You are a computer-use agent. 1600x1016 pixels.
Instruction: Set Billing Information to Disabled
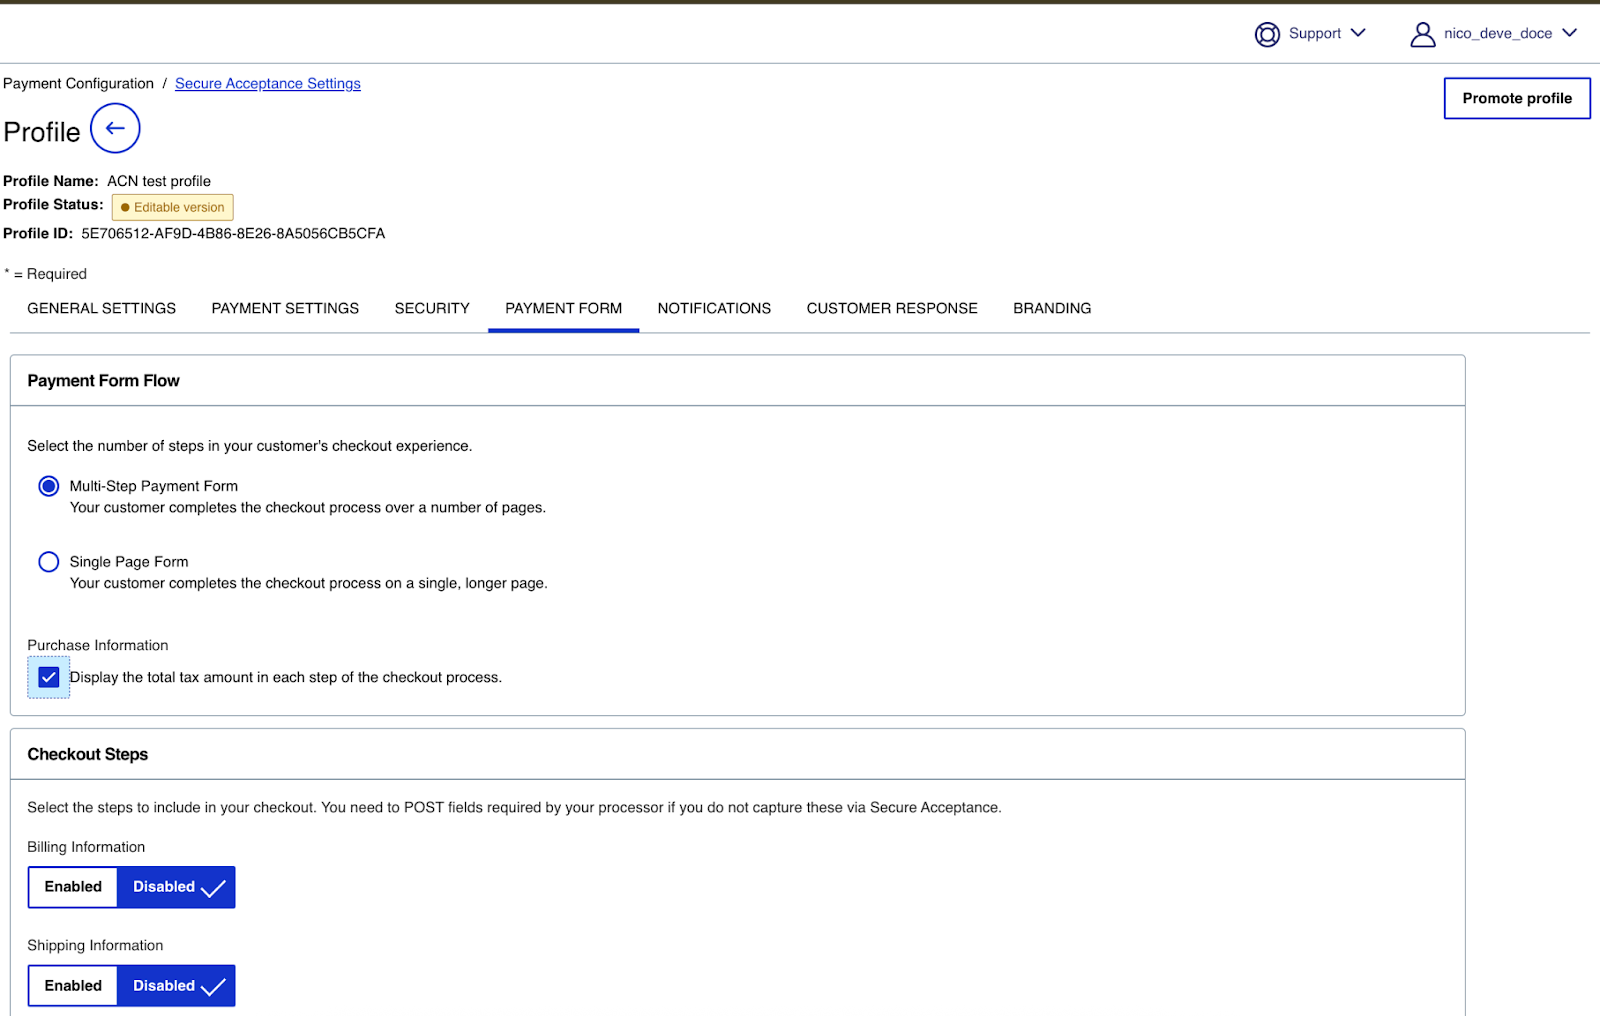176,887
